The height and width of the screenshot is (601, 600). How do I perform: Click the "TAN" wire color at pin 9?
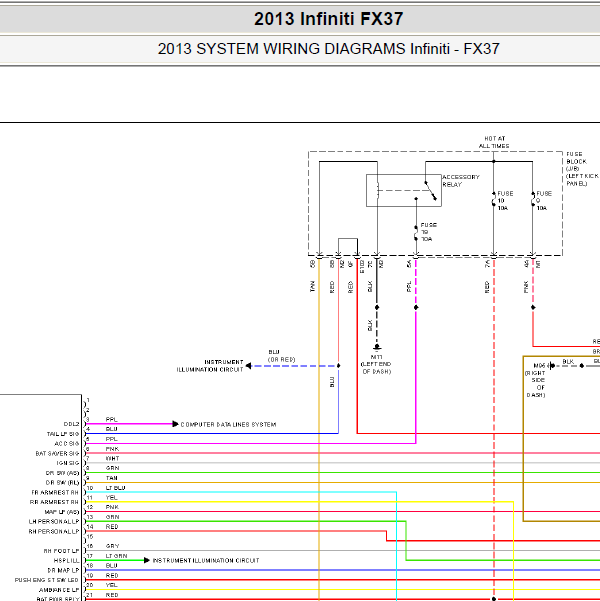(x=112, y=478)
